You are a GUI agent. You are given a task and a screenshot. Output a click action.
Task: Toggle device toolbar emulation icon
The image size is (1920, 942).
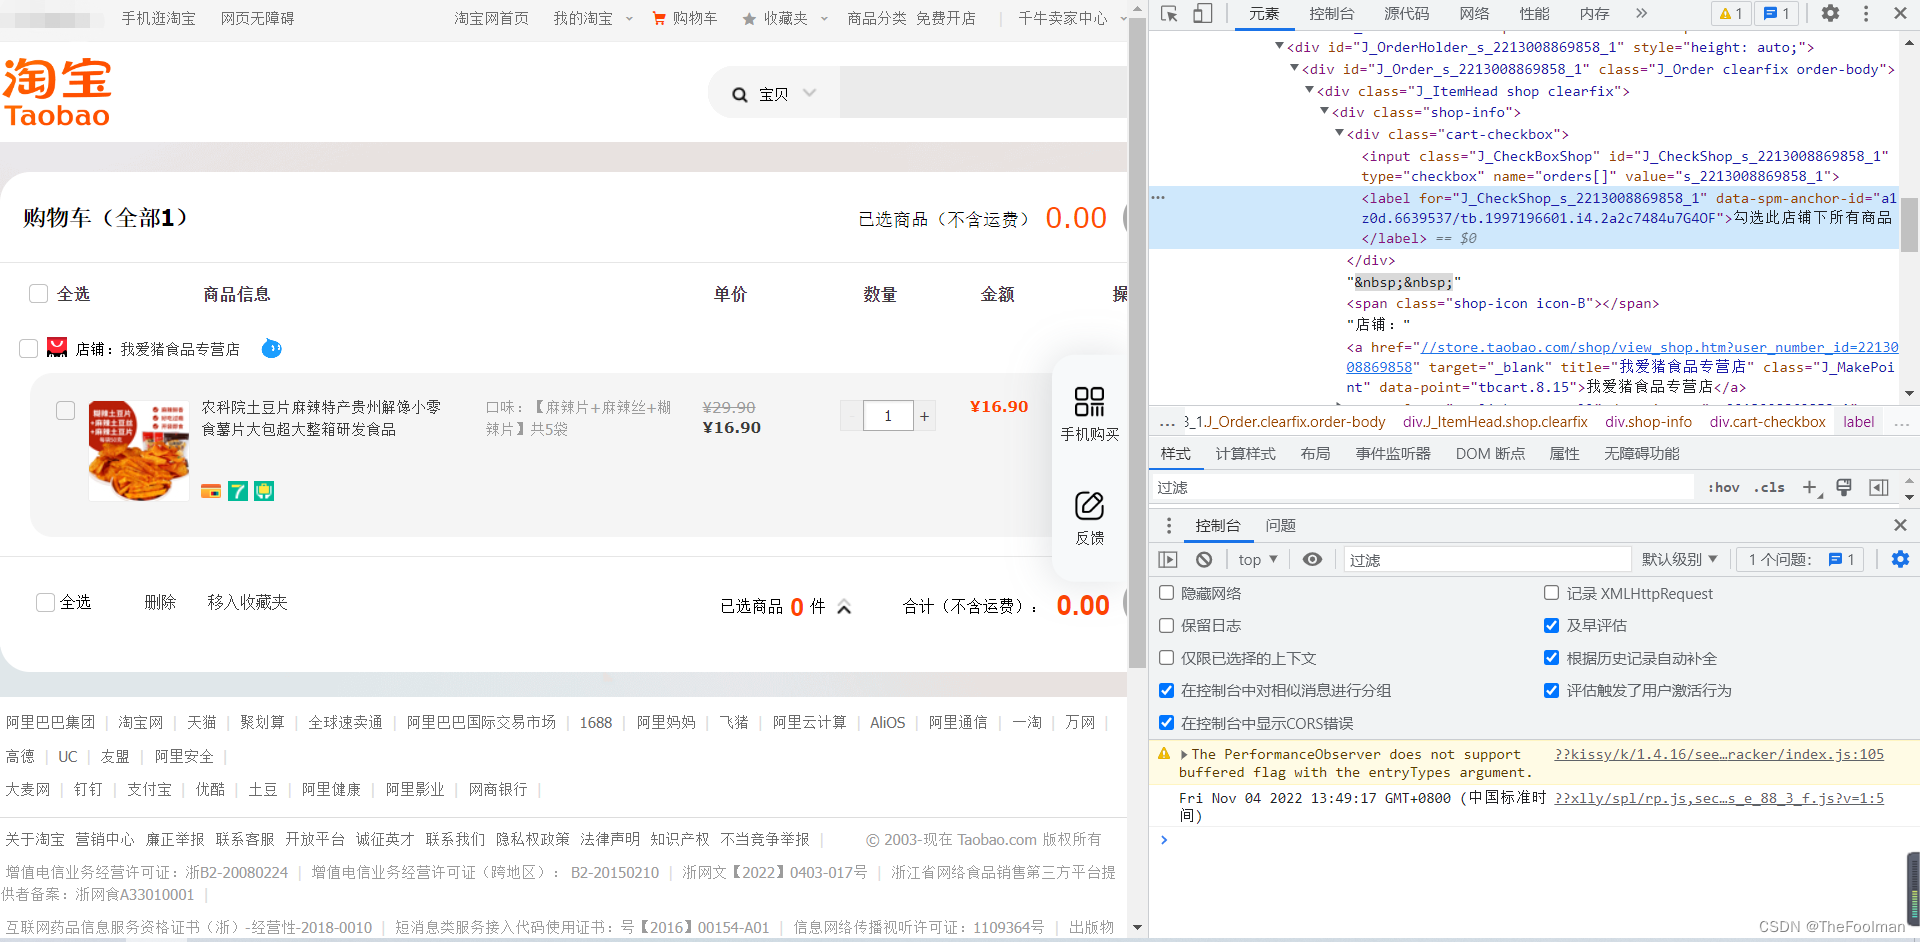(x=1203, y=14)
